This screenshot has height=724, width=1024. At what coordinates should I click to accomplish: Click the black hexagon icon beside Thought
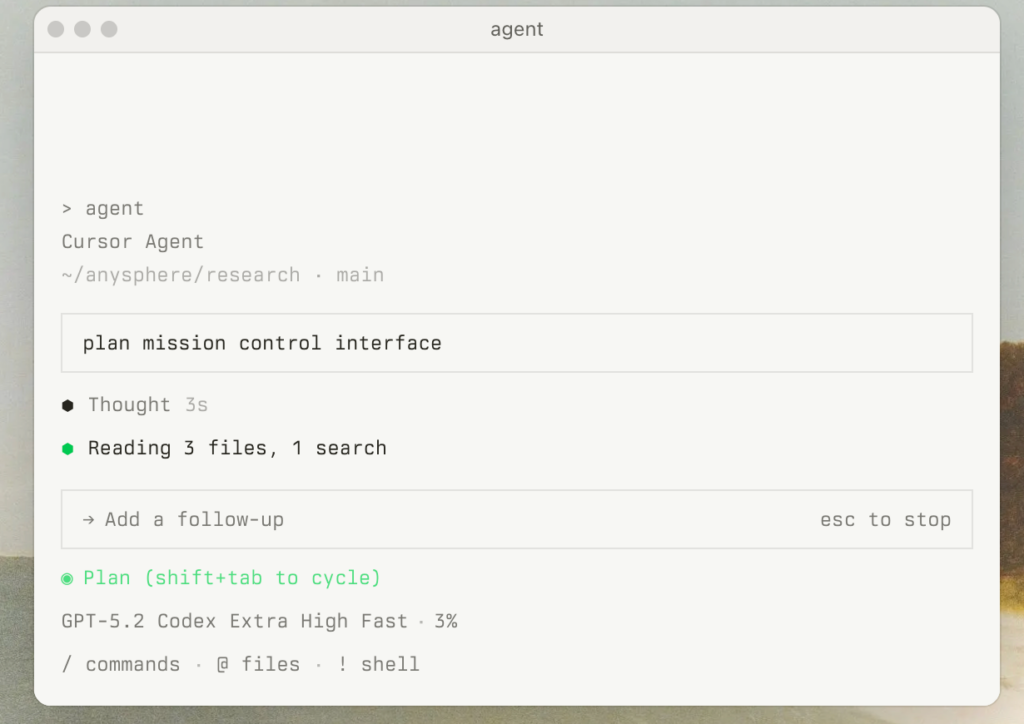[68, 405]
